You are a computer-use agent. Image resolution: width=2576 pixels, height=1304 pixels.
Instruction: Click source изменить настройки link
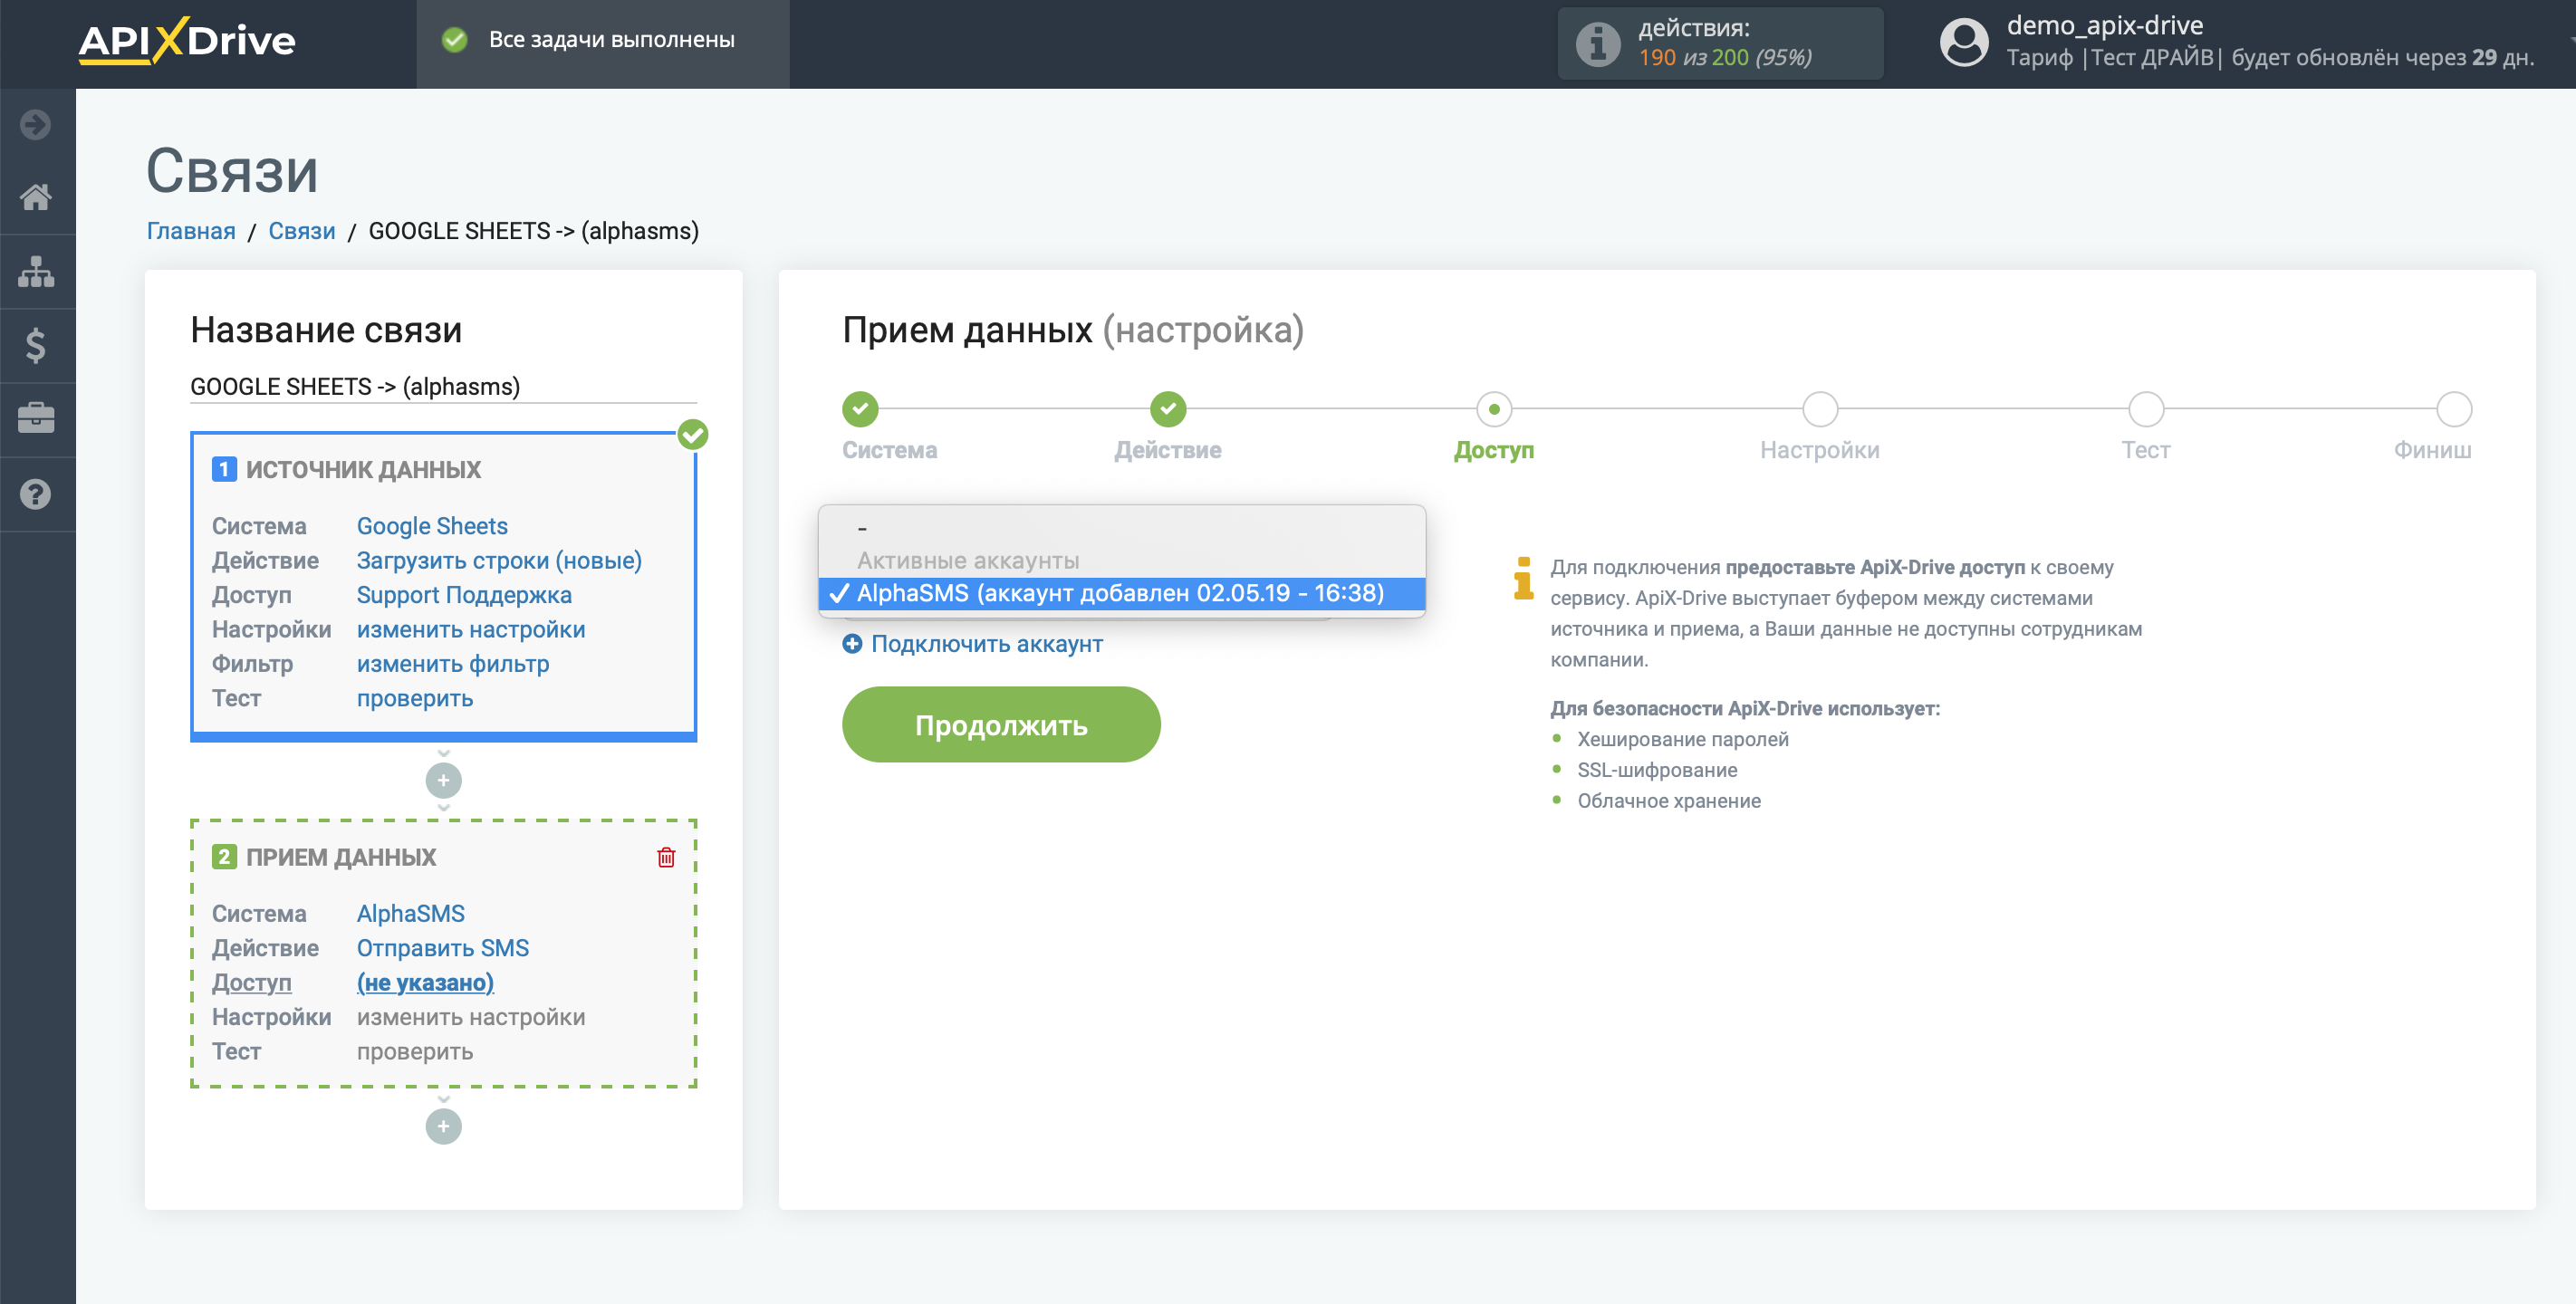(x=471, y=629)
